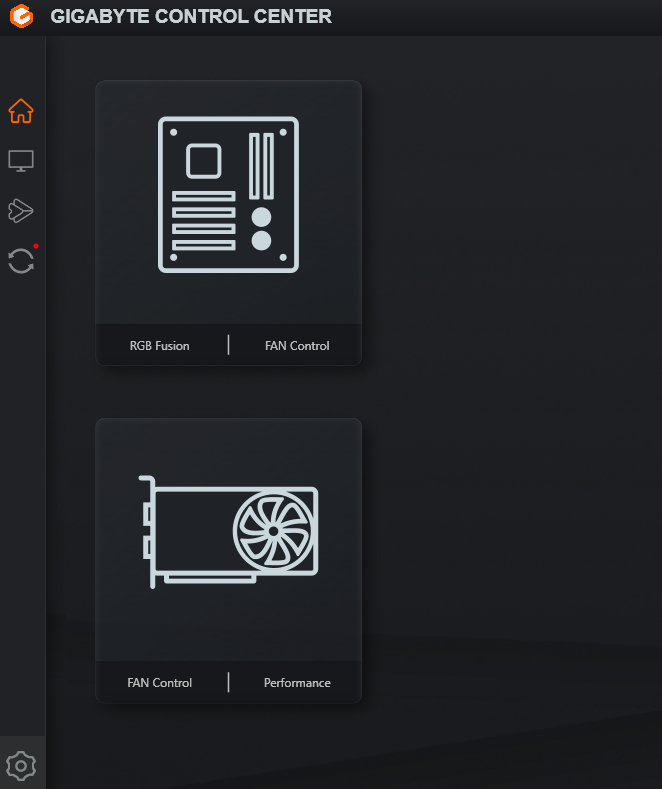Click the GIGABYTE CONTROL CENTER title text

point(191,16)
